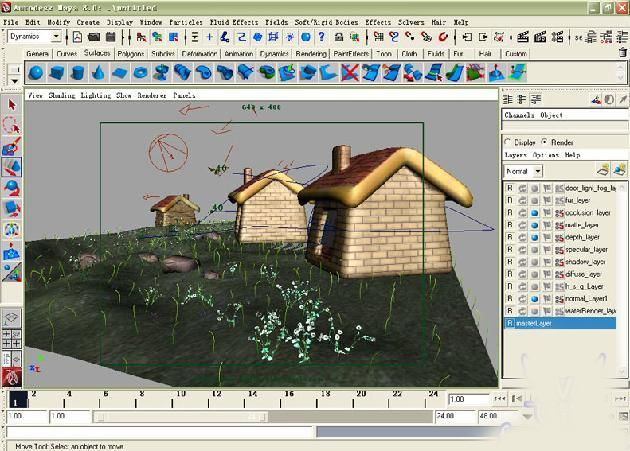630x451 pixels.
Task: Open the Soft/Rigid Bodies menu
Action: click(x=326, y=22)
